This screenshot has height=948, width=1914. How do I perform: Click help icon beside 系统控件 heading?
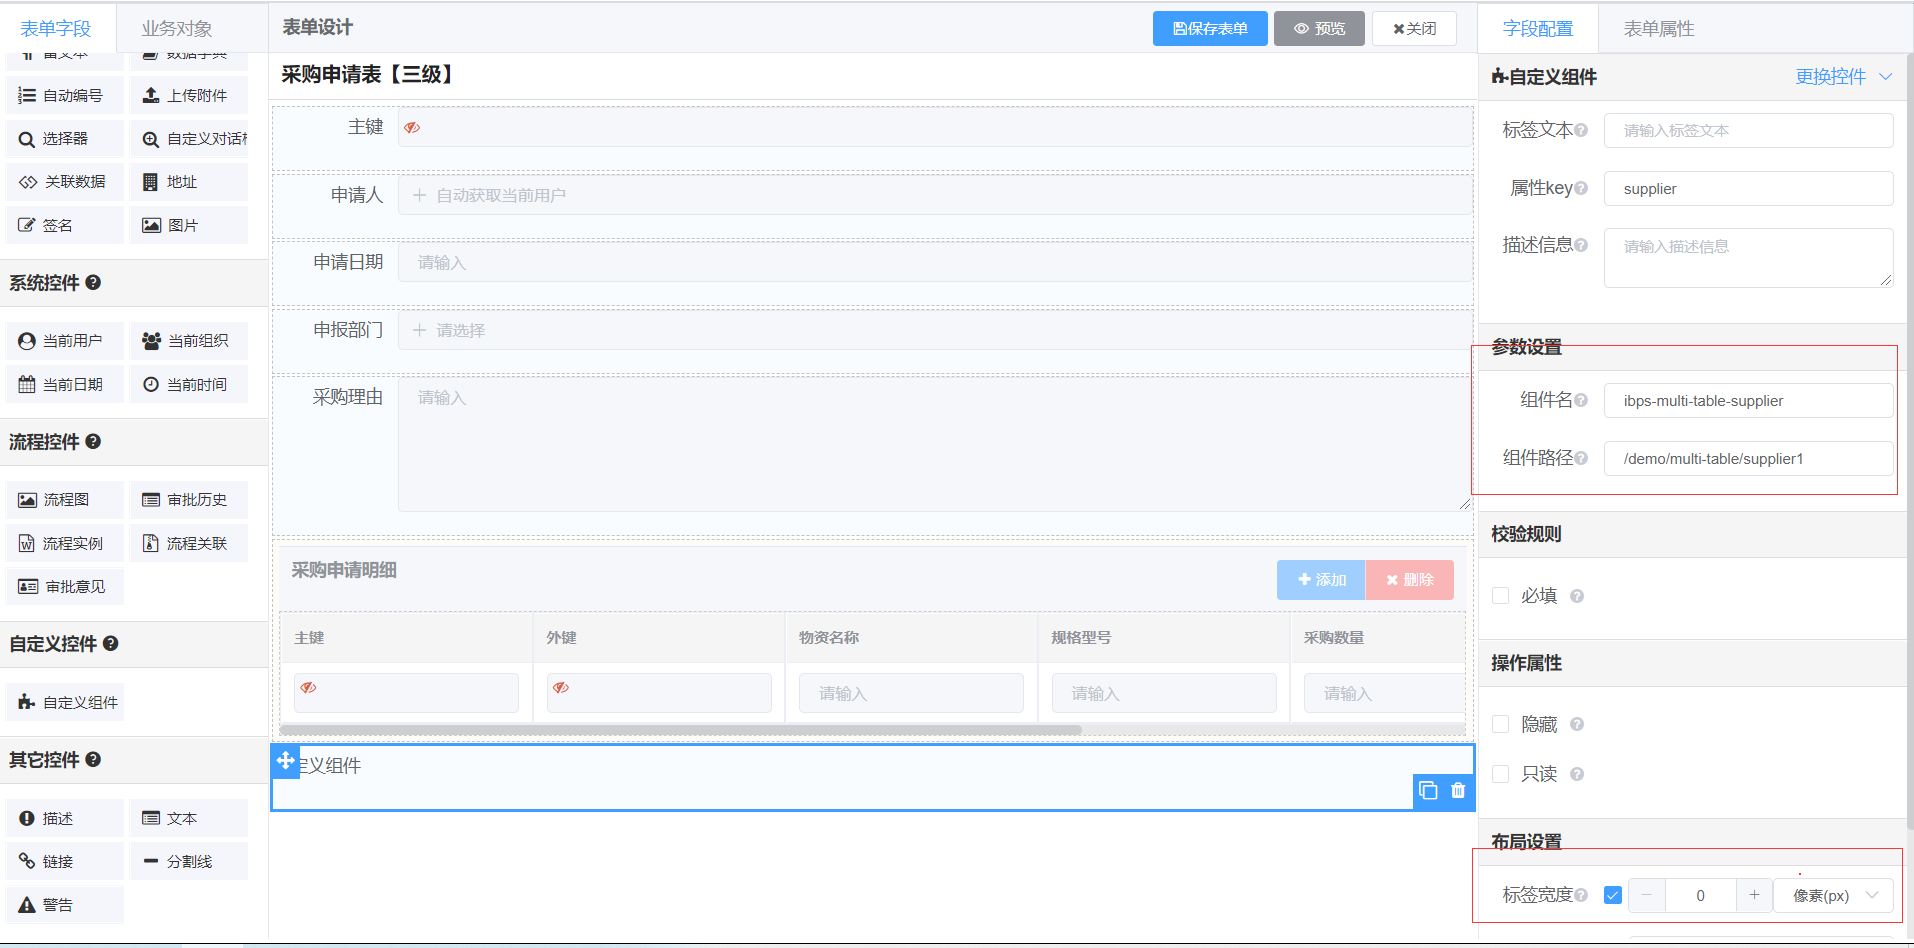pyautogui.click(x=93, y=283)
